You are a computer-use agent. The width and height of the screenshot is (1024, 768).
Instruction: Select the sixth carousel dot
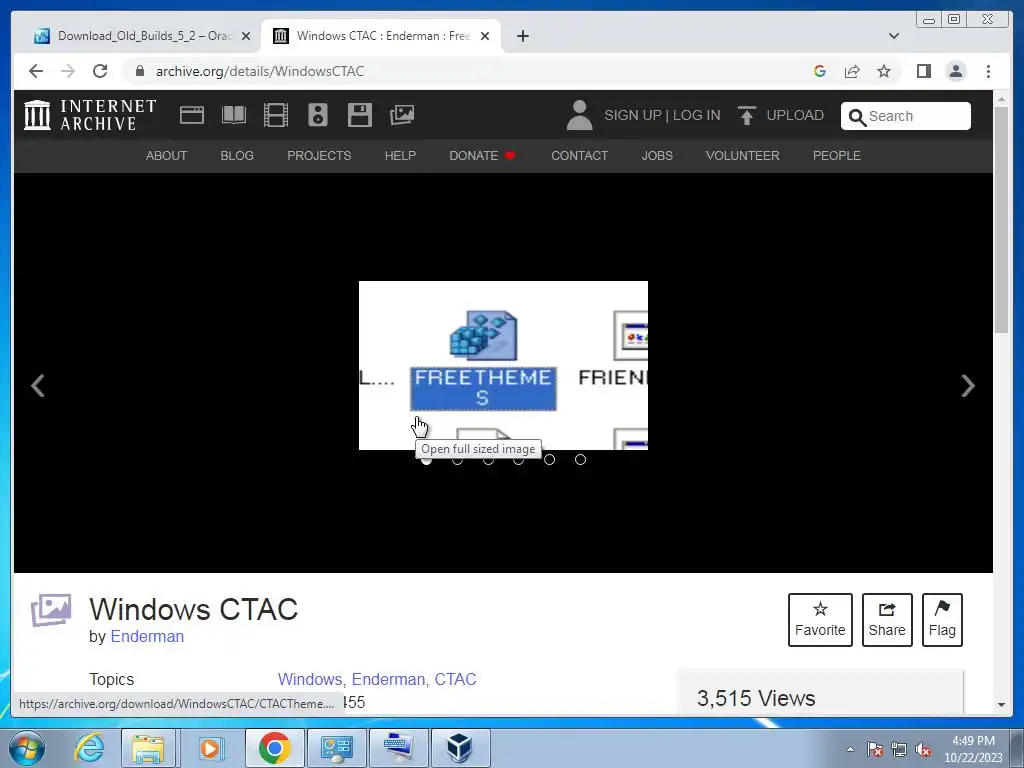580,460
